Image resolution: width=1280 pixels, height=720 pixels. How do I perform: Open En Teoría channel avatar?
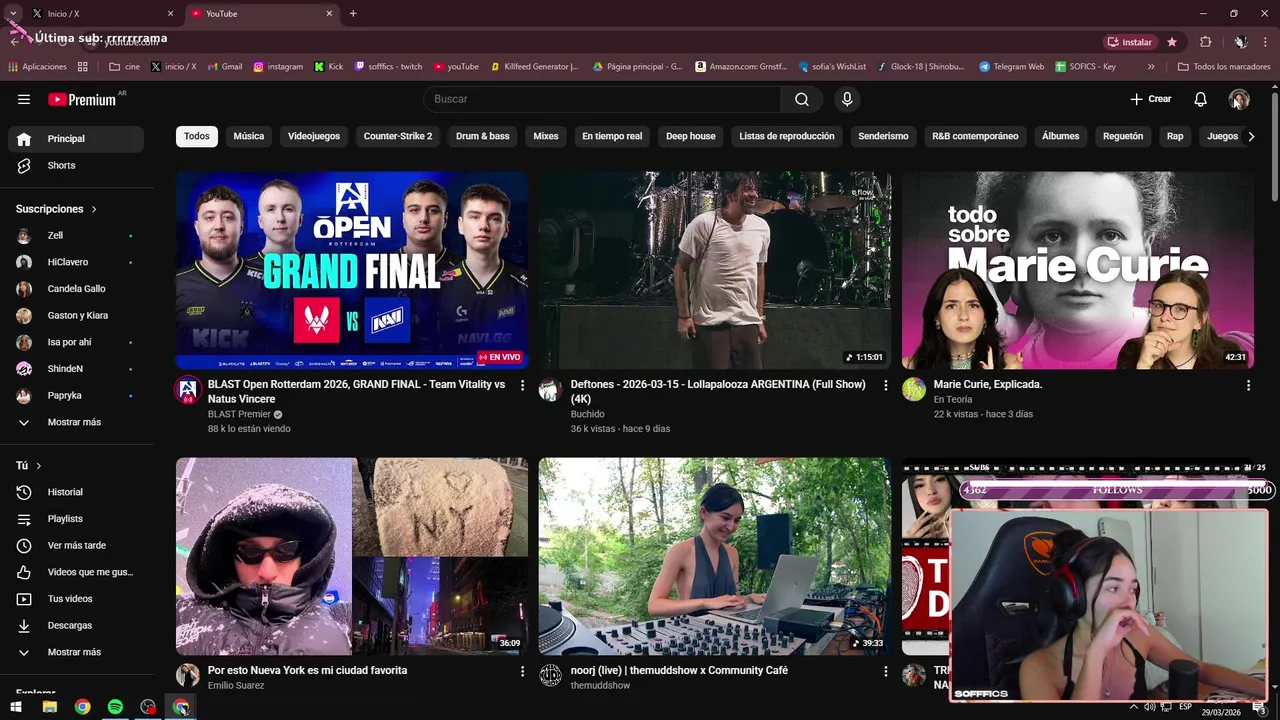pos(913,390)
